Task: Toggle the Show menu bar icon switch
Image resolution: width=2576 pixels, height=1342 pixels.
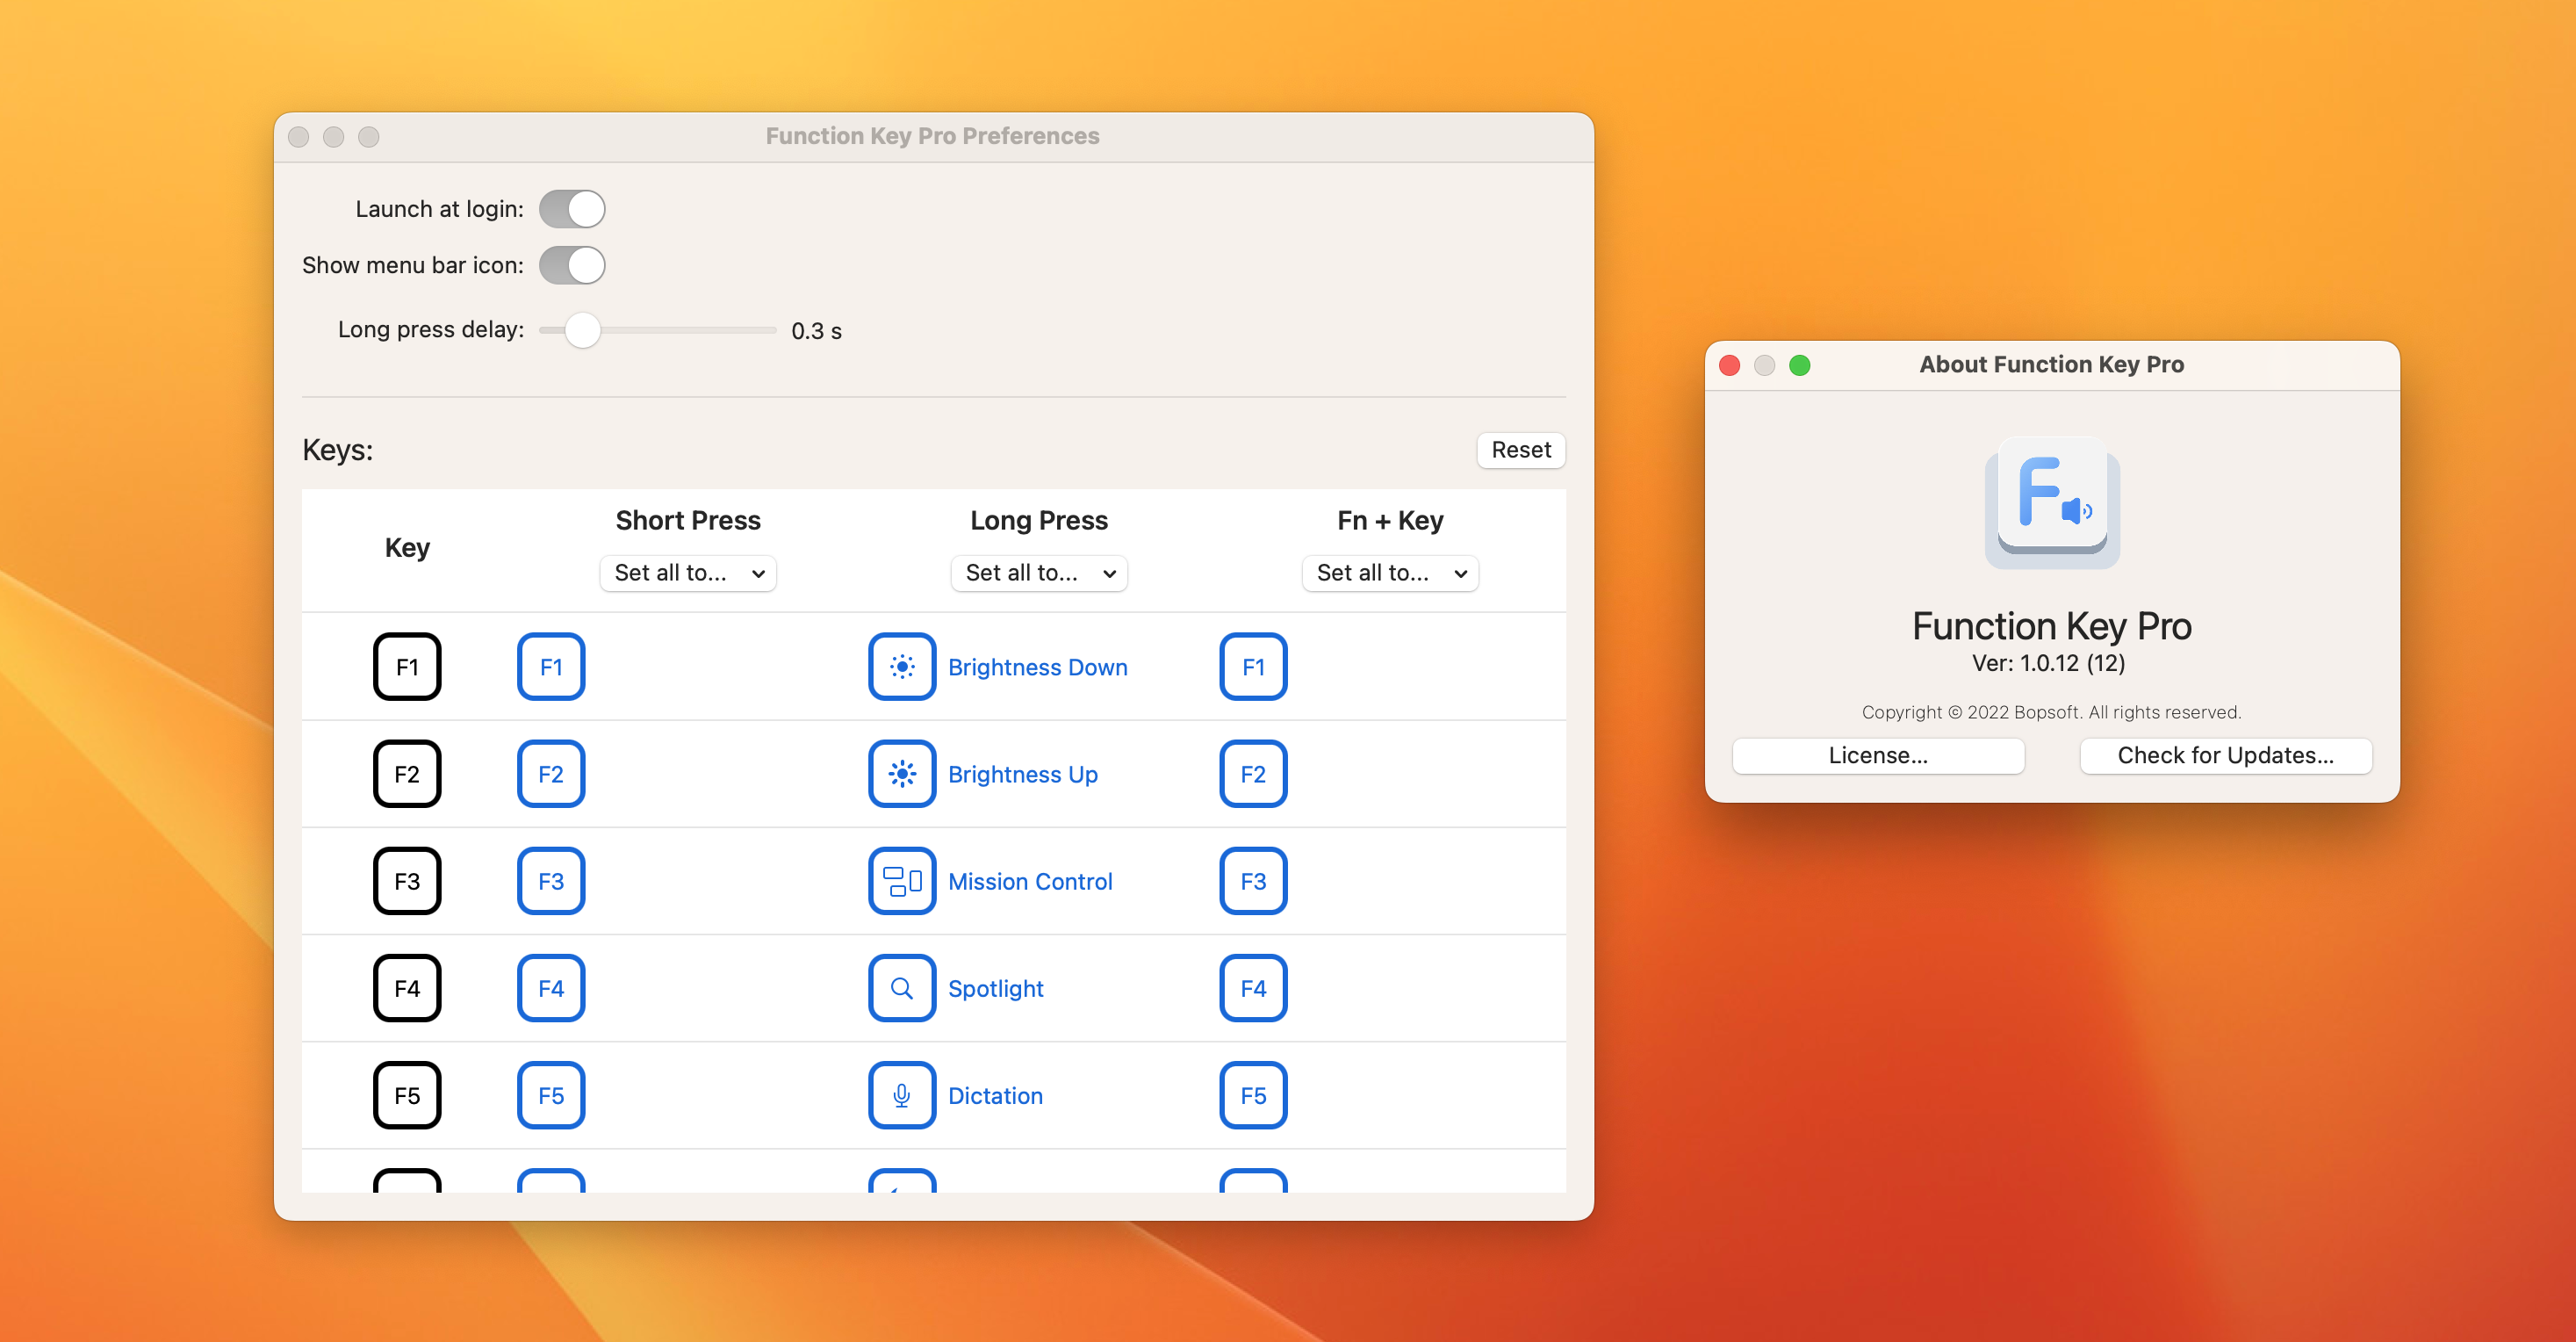Action: (572, 265)
